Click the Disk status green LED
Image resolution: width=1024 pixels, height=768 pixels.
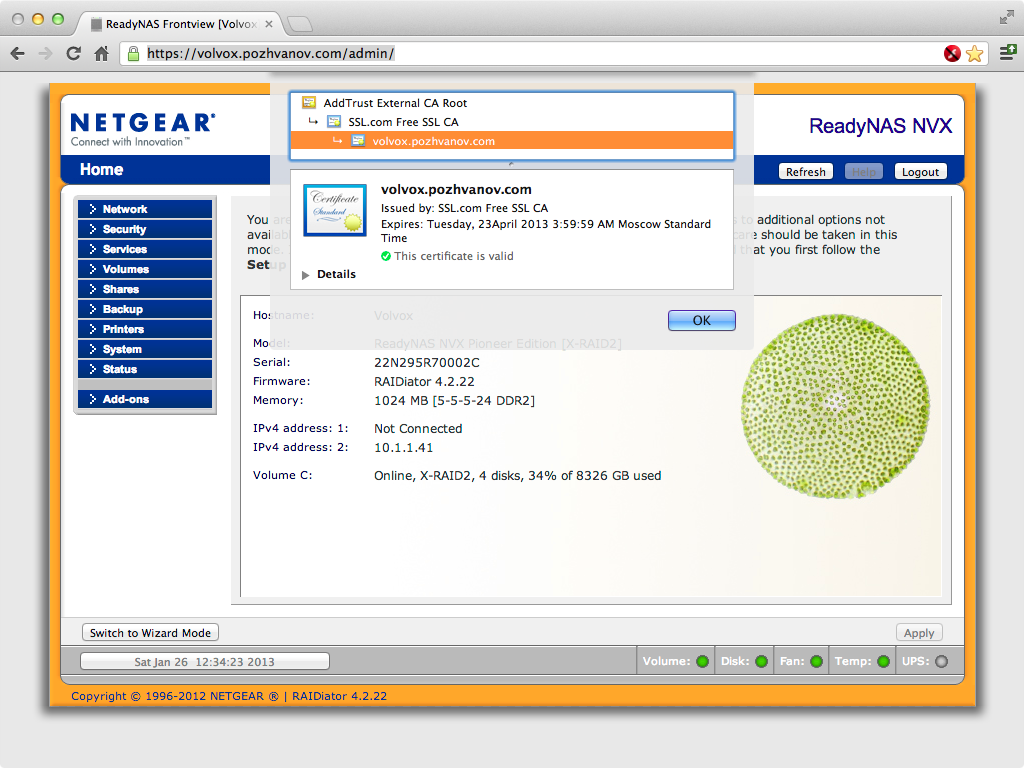pos(761,662)
